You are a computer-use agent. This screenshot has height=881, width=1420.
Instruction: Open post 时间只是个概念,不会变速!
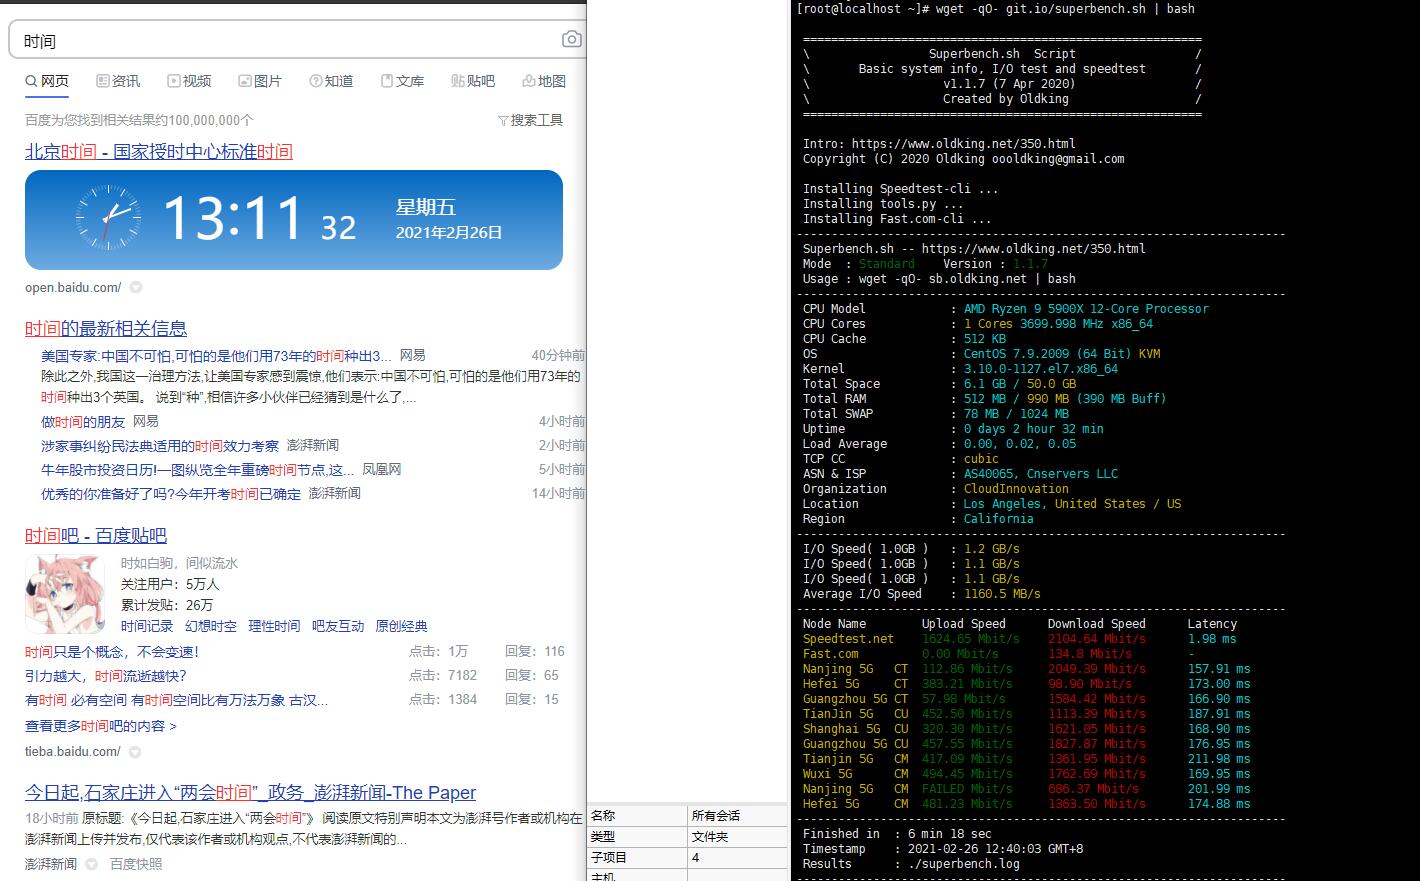coord(112,652)
